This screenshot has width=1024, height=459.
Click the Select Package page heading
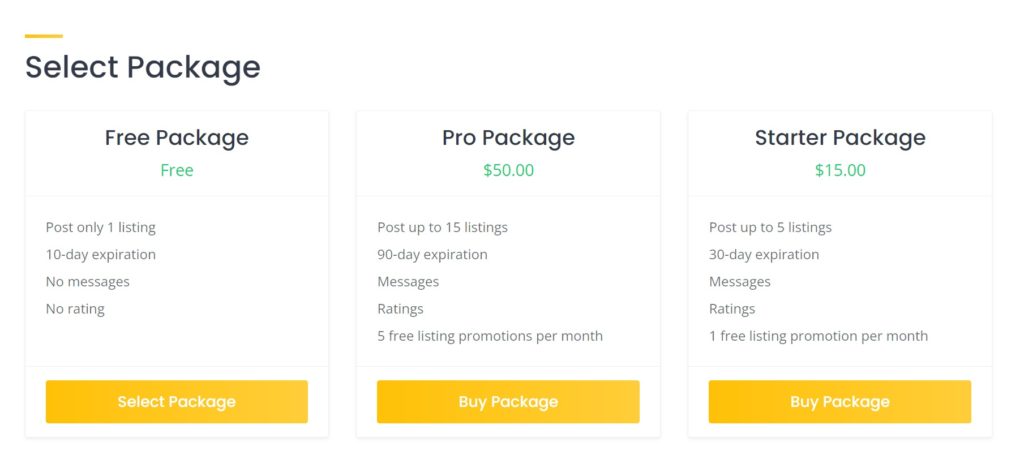[142, 67]
